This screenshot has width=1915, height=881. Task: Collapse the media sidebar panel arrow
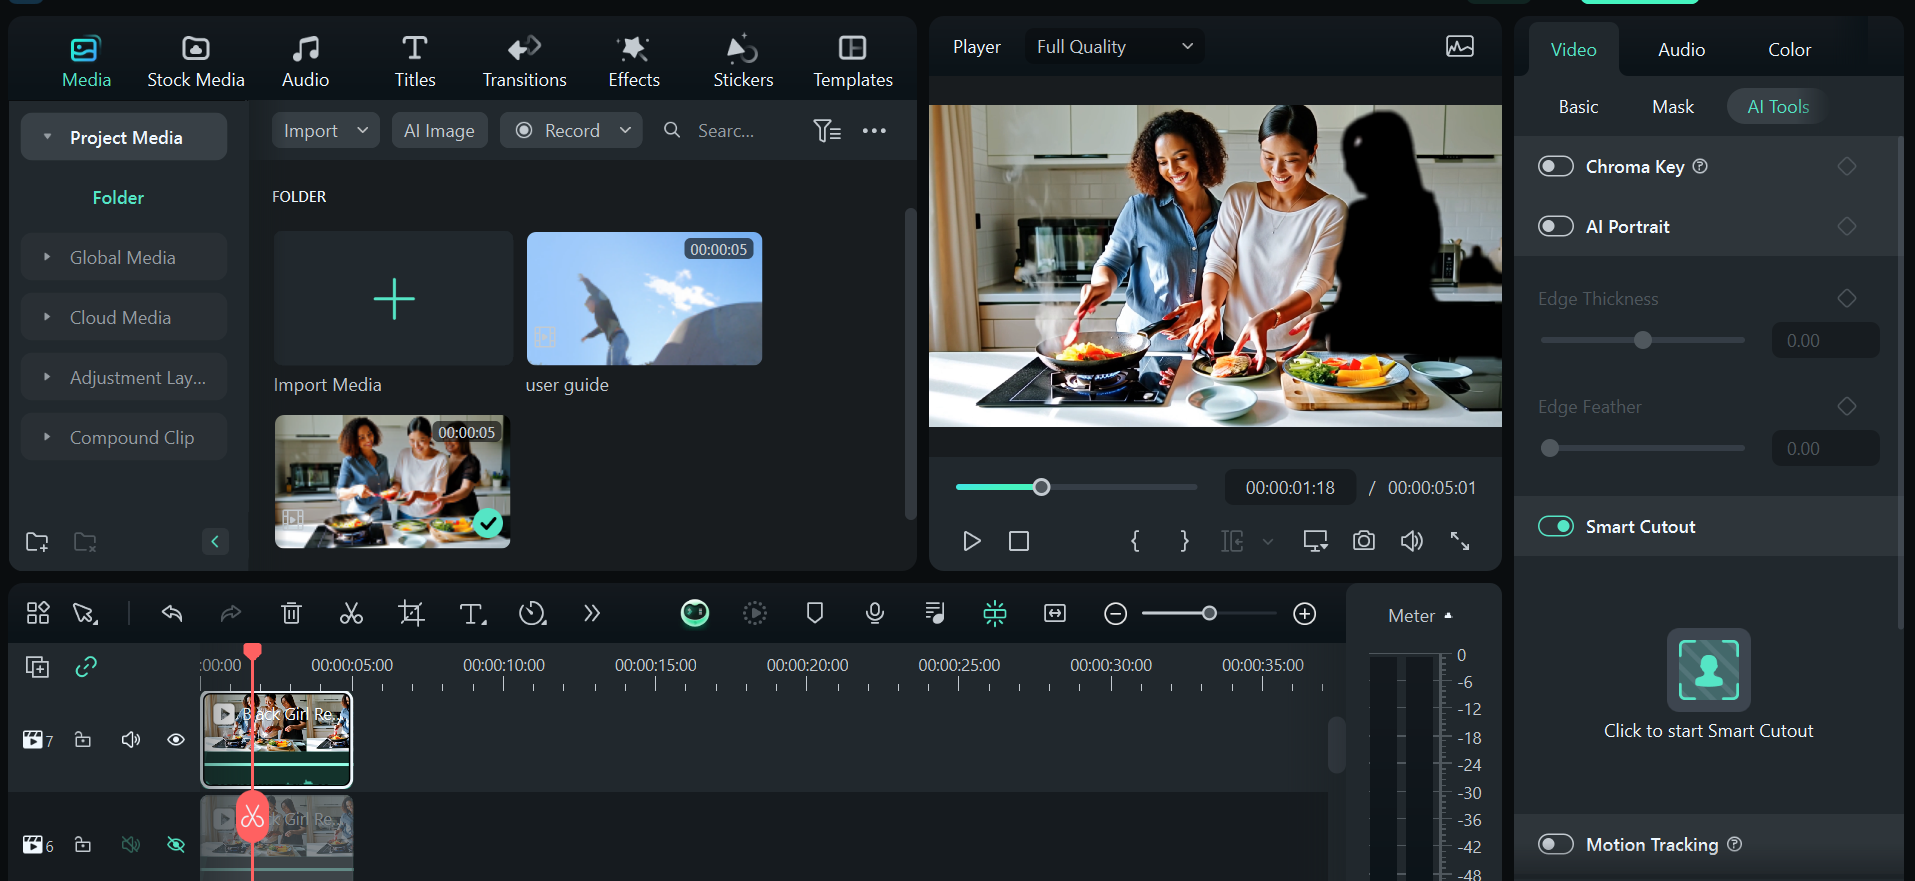[215, 541]
